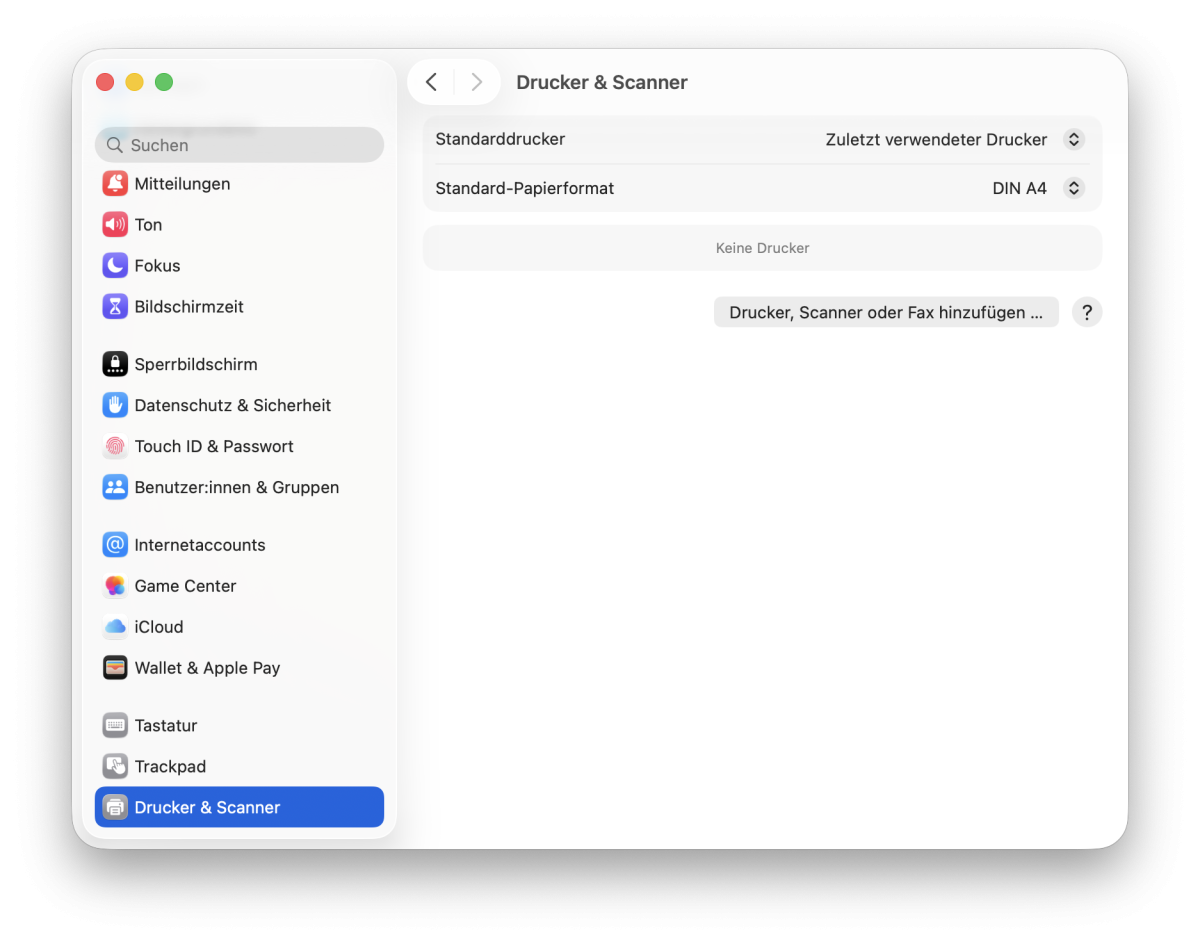1200x944 pixels.
Task: Click the Mitteilungen bell icon
Action: [115, 184]
